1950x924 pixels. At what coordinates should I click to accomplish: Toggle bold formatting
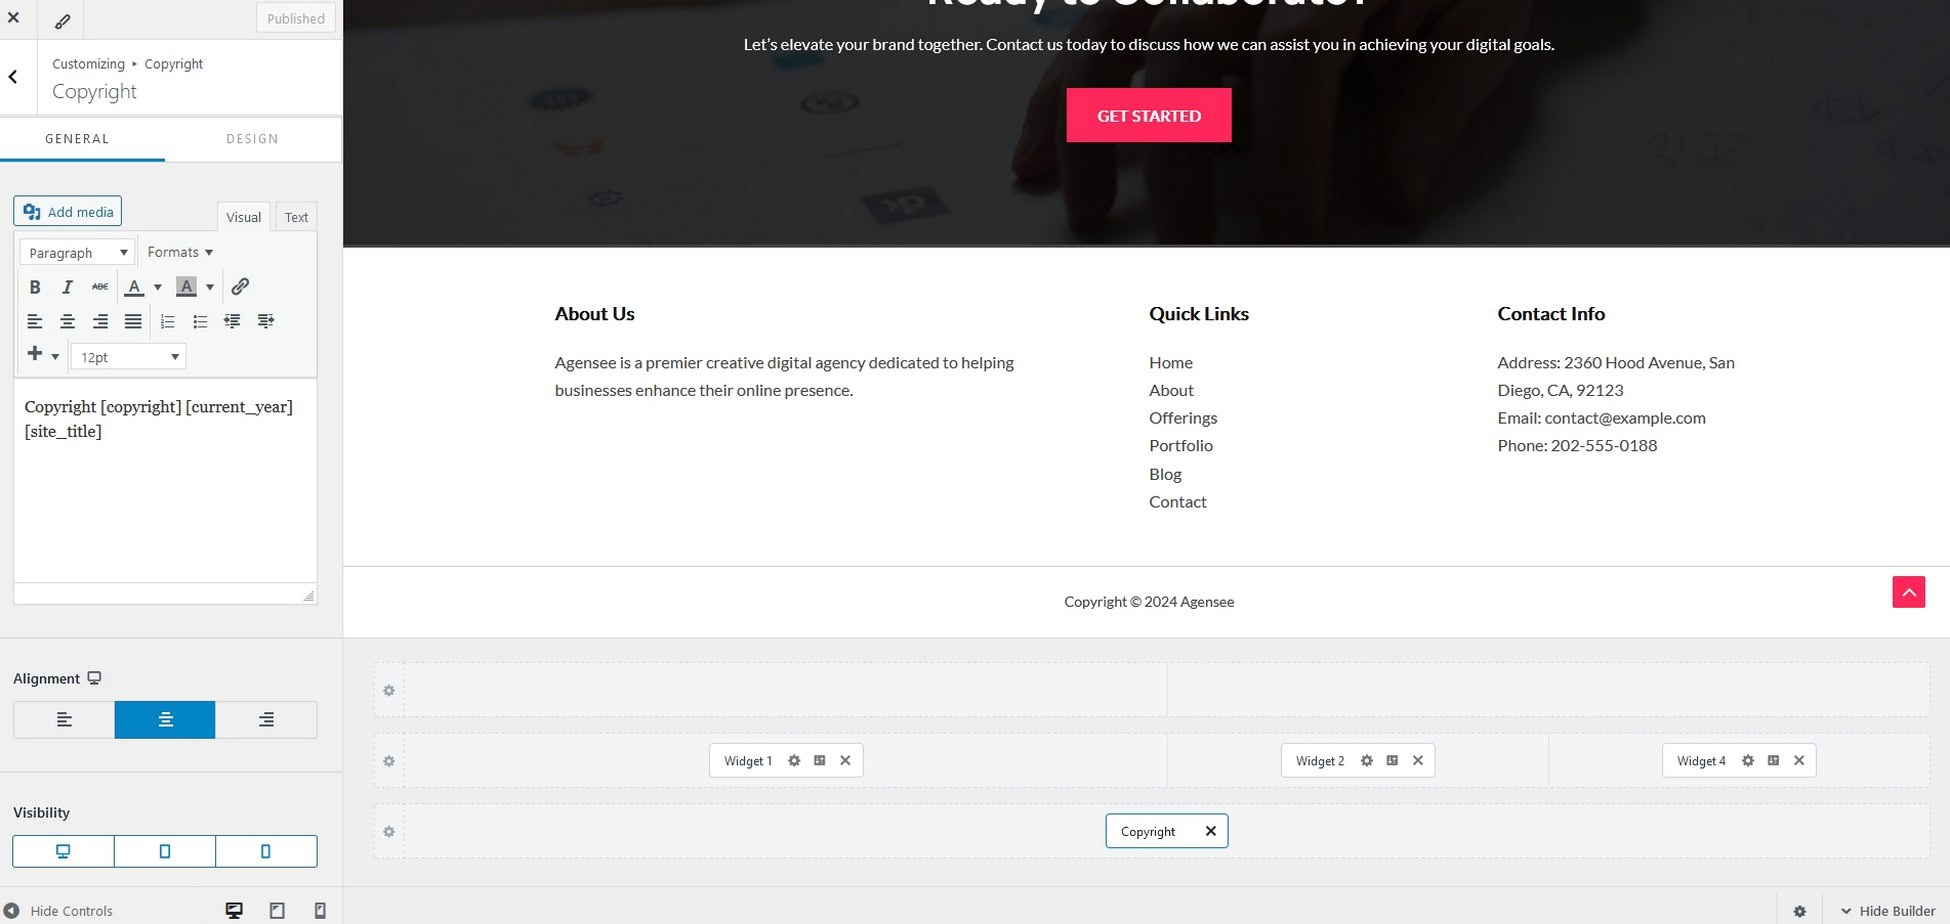pos(35,287)
